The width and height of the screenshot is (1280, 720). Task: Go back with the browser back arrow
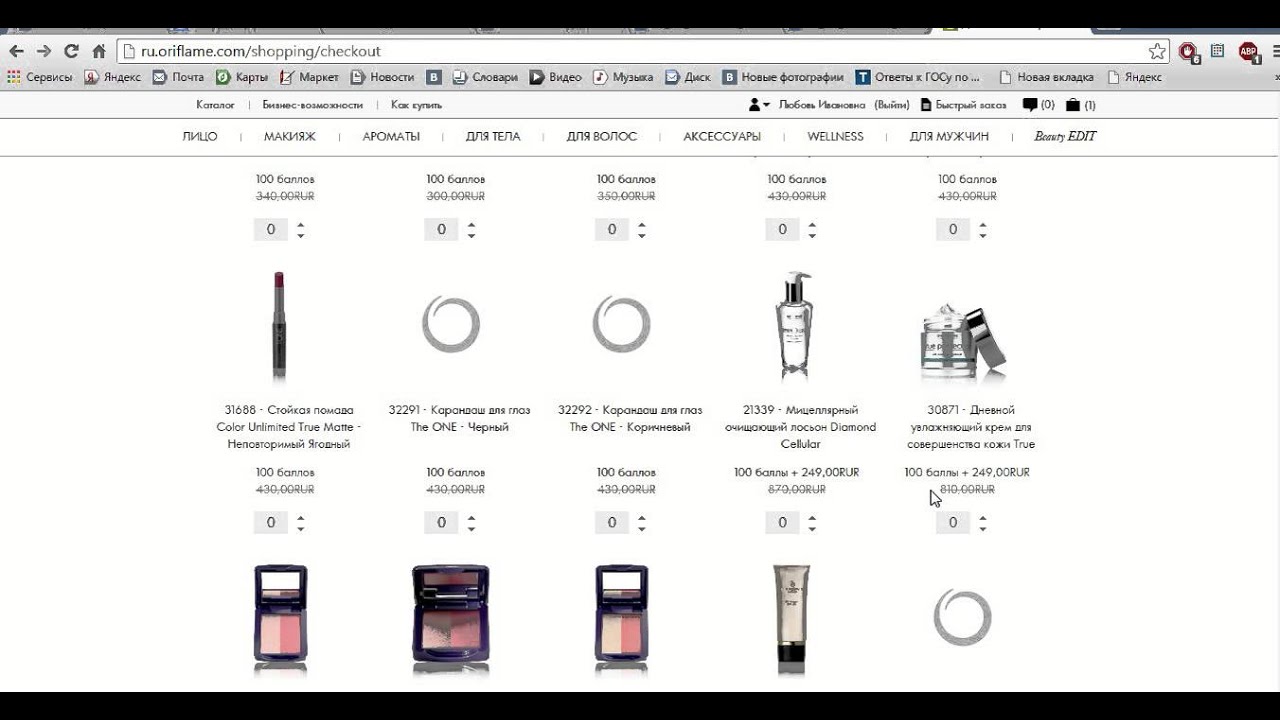[x=16, y=51]
